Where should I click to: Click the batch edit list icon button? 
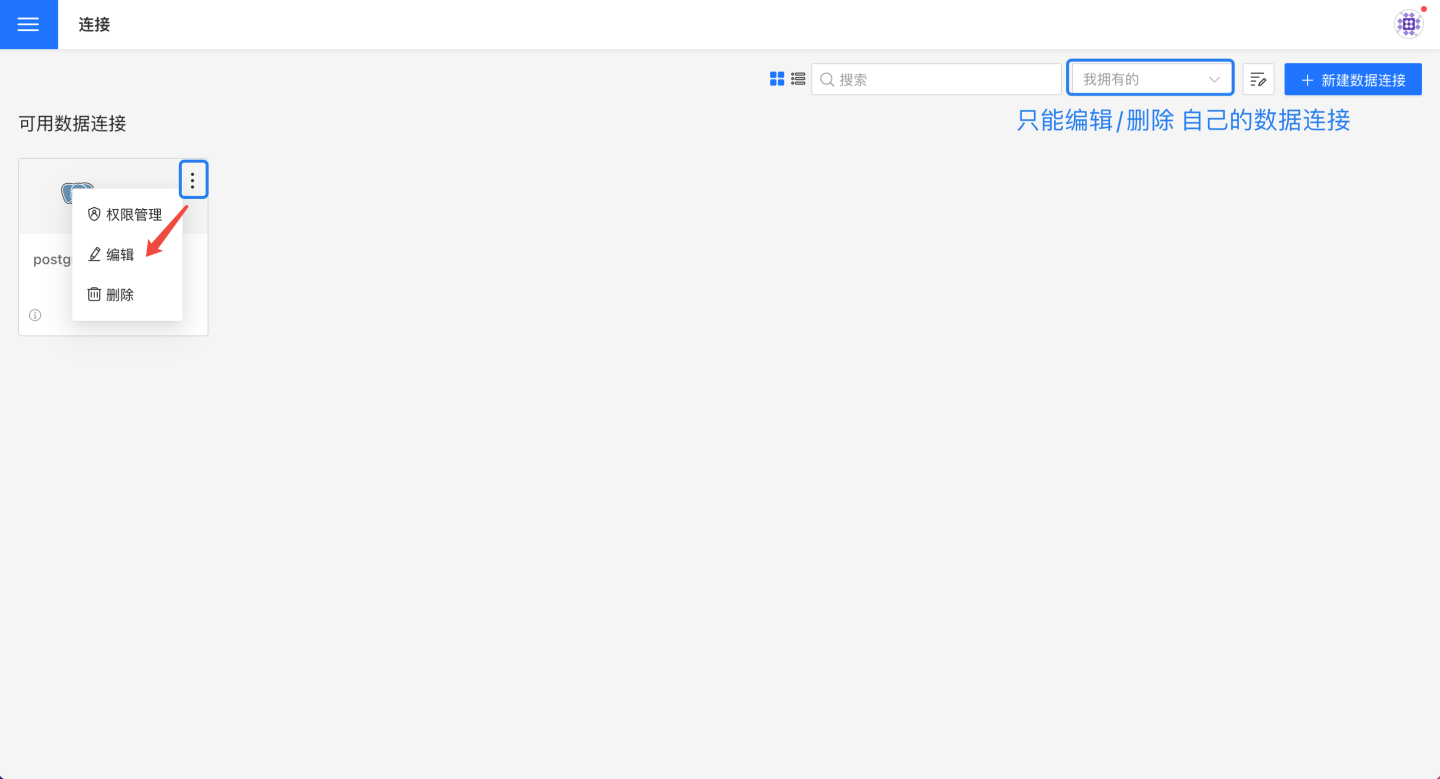click(1258, 79)
